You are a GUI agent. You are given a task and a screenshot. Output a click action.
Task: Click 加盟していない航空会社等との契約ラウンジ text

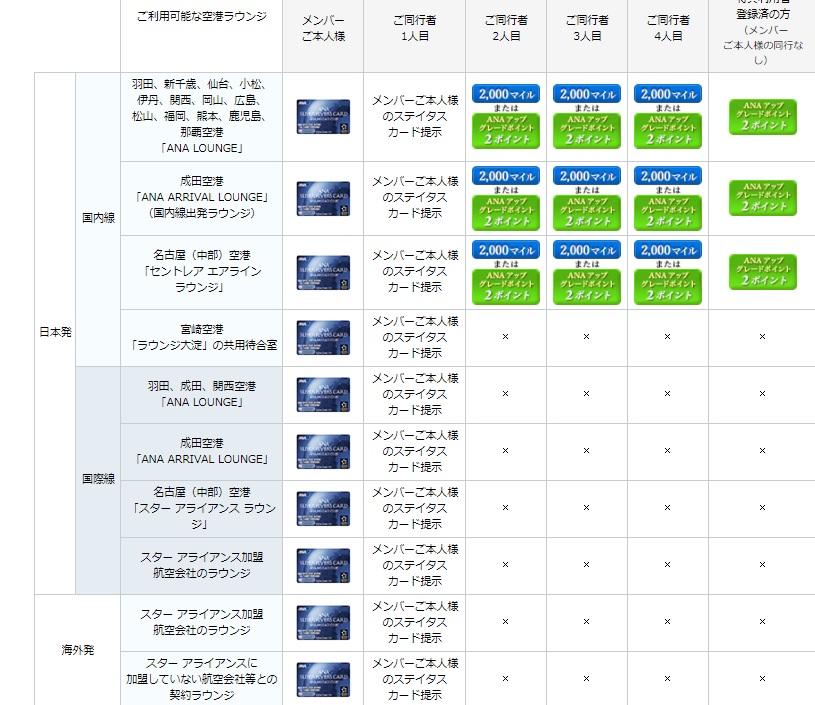[x=202, y=679]
